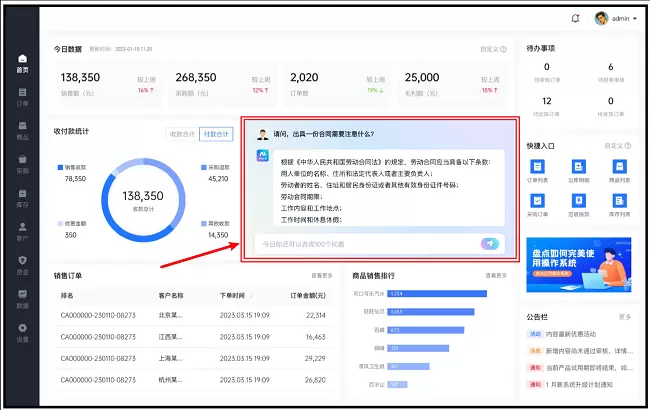The width and height of the screenshot is (650, 410).
Task: Switch to the 收款合计 tab
Action: coord(182,133)
